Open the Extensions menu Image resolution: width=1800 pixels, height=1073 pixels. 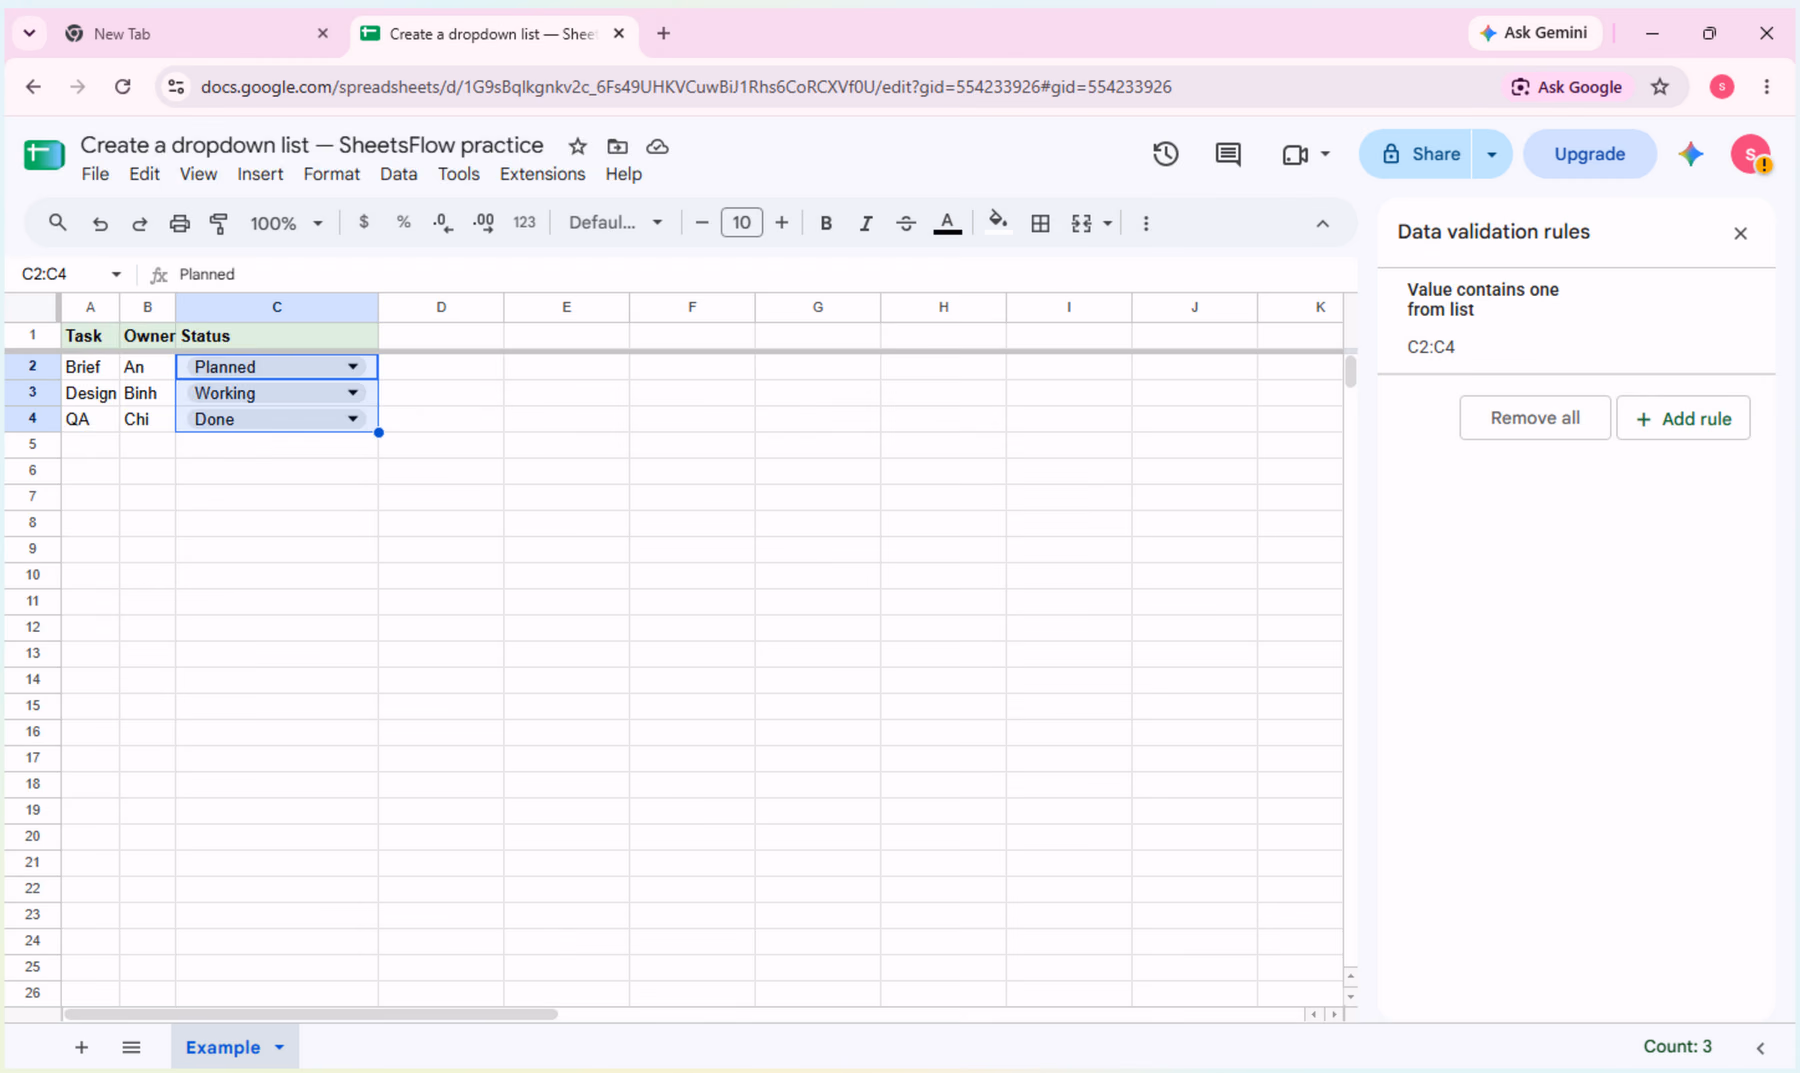[x=542, y=174]
